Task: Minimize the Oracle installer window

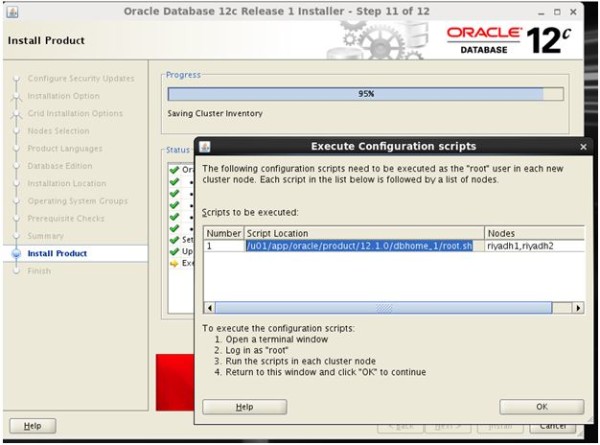Action: (x=541, y=13)
